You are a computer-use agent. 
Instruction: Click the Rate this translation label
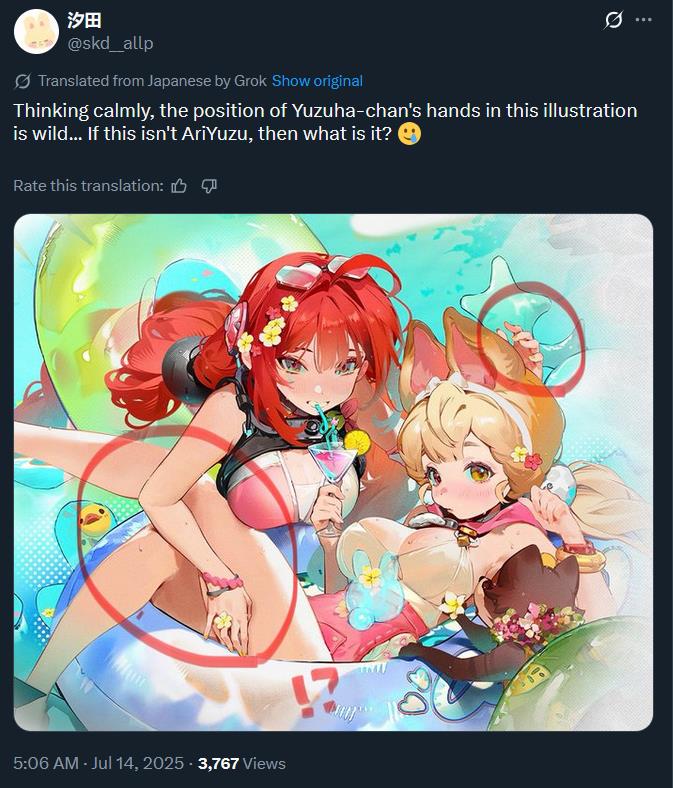(x=88, y=186)
